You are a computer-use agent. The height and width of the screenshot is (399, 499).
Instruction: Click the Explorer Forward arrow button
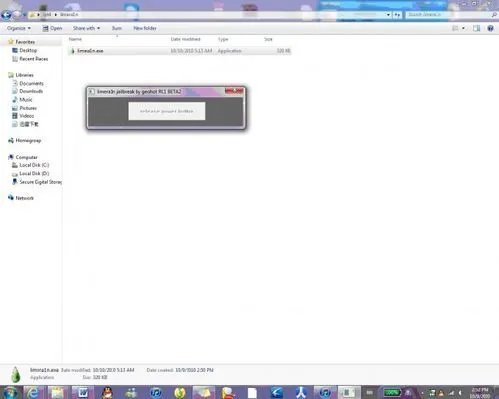[x=17, y=15]
